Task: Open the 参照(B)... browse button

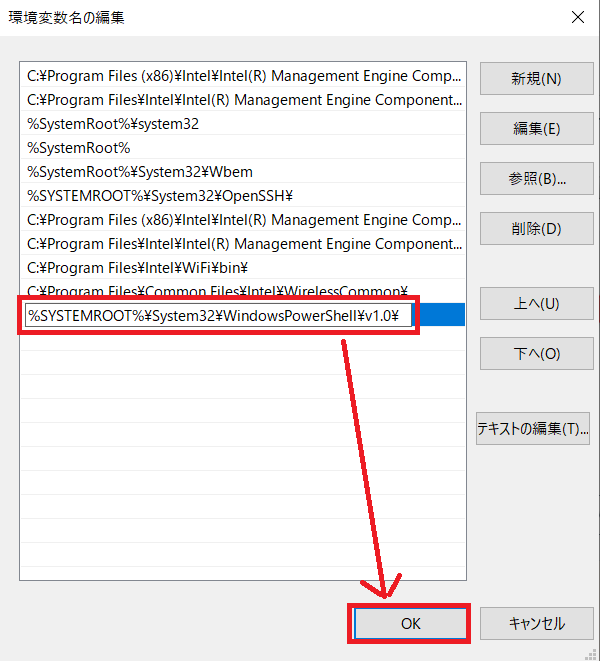Action: [x=536, y=179]
